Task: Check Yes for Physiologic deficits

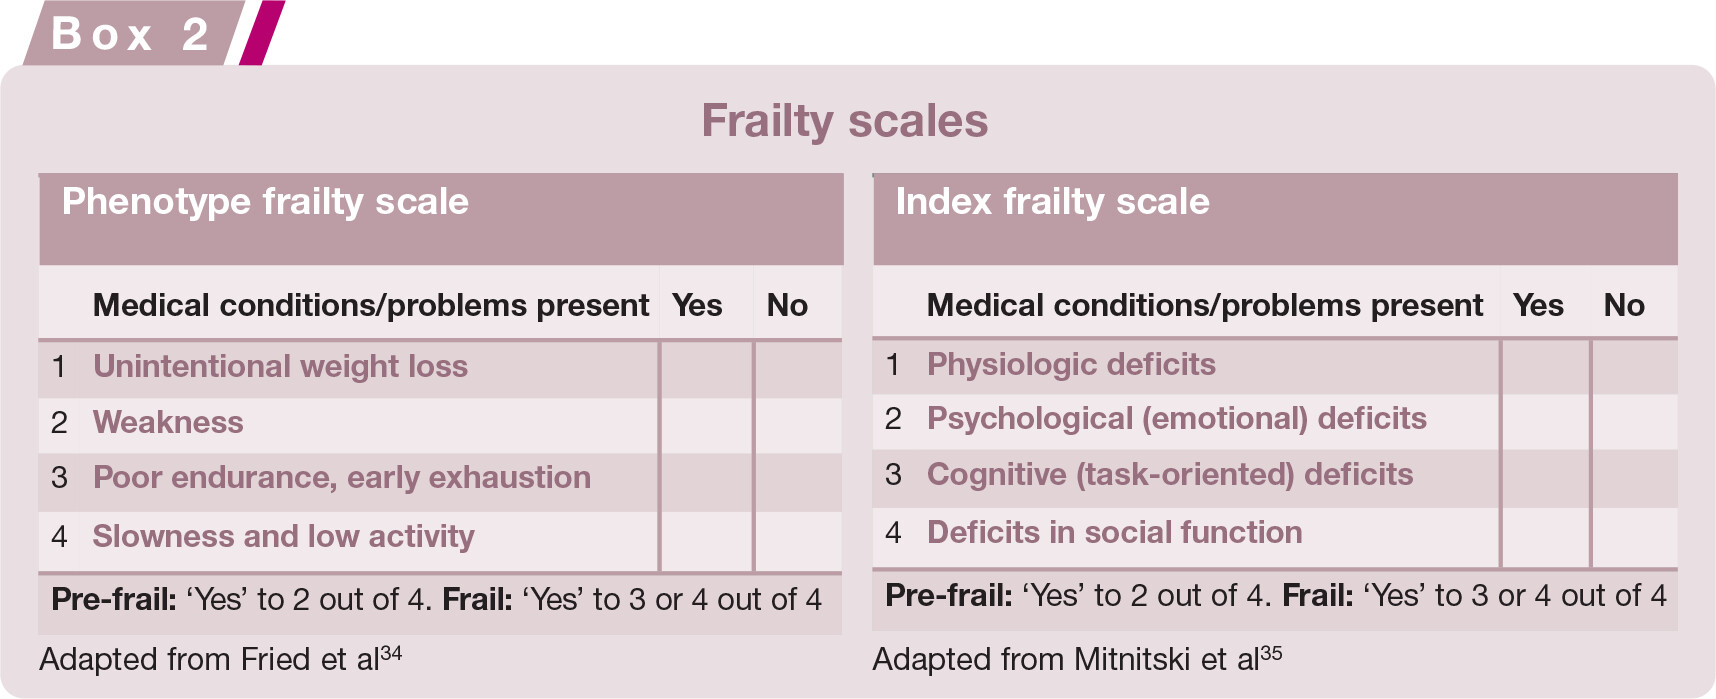Action: tap(1545, 366)
